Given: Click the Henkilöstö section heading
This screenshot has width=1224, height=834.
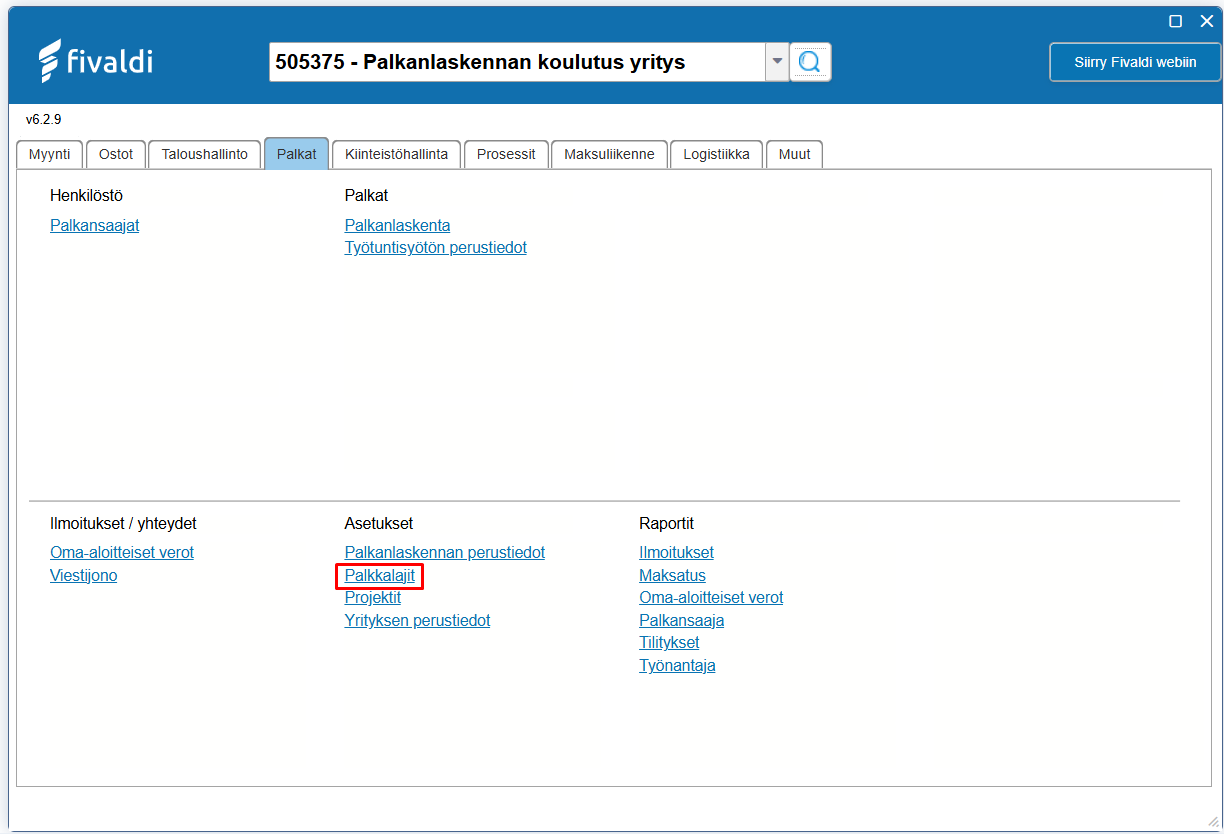Looking at the screenshot, I should tap(87, 196).
